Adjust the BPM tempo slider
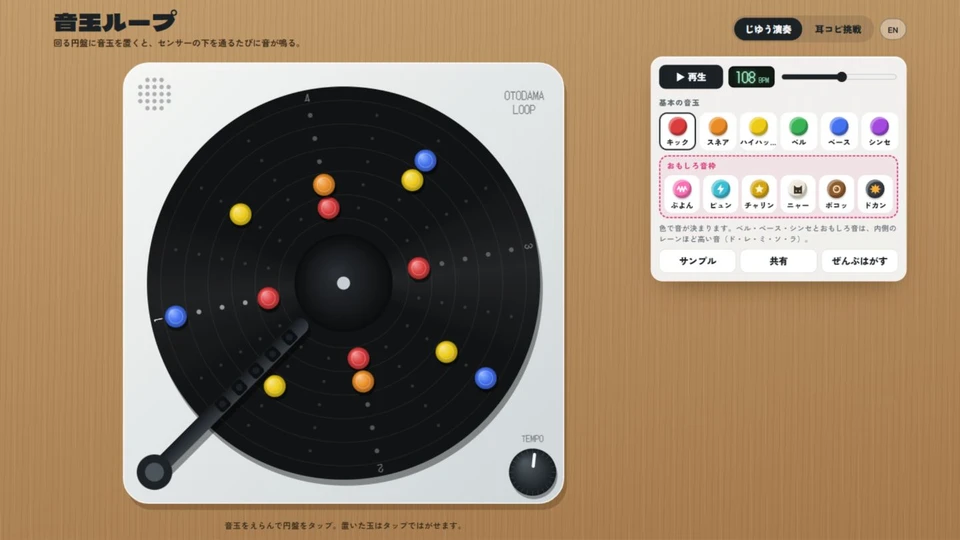960x540 pixels. 839,77
